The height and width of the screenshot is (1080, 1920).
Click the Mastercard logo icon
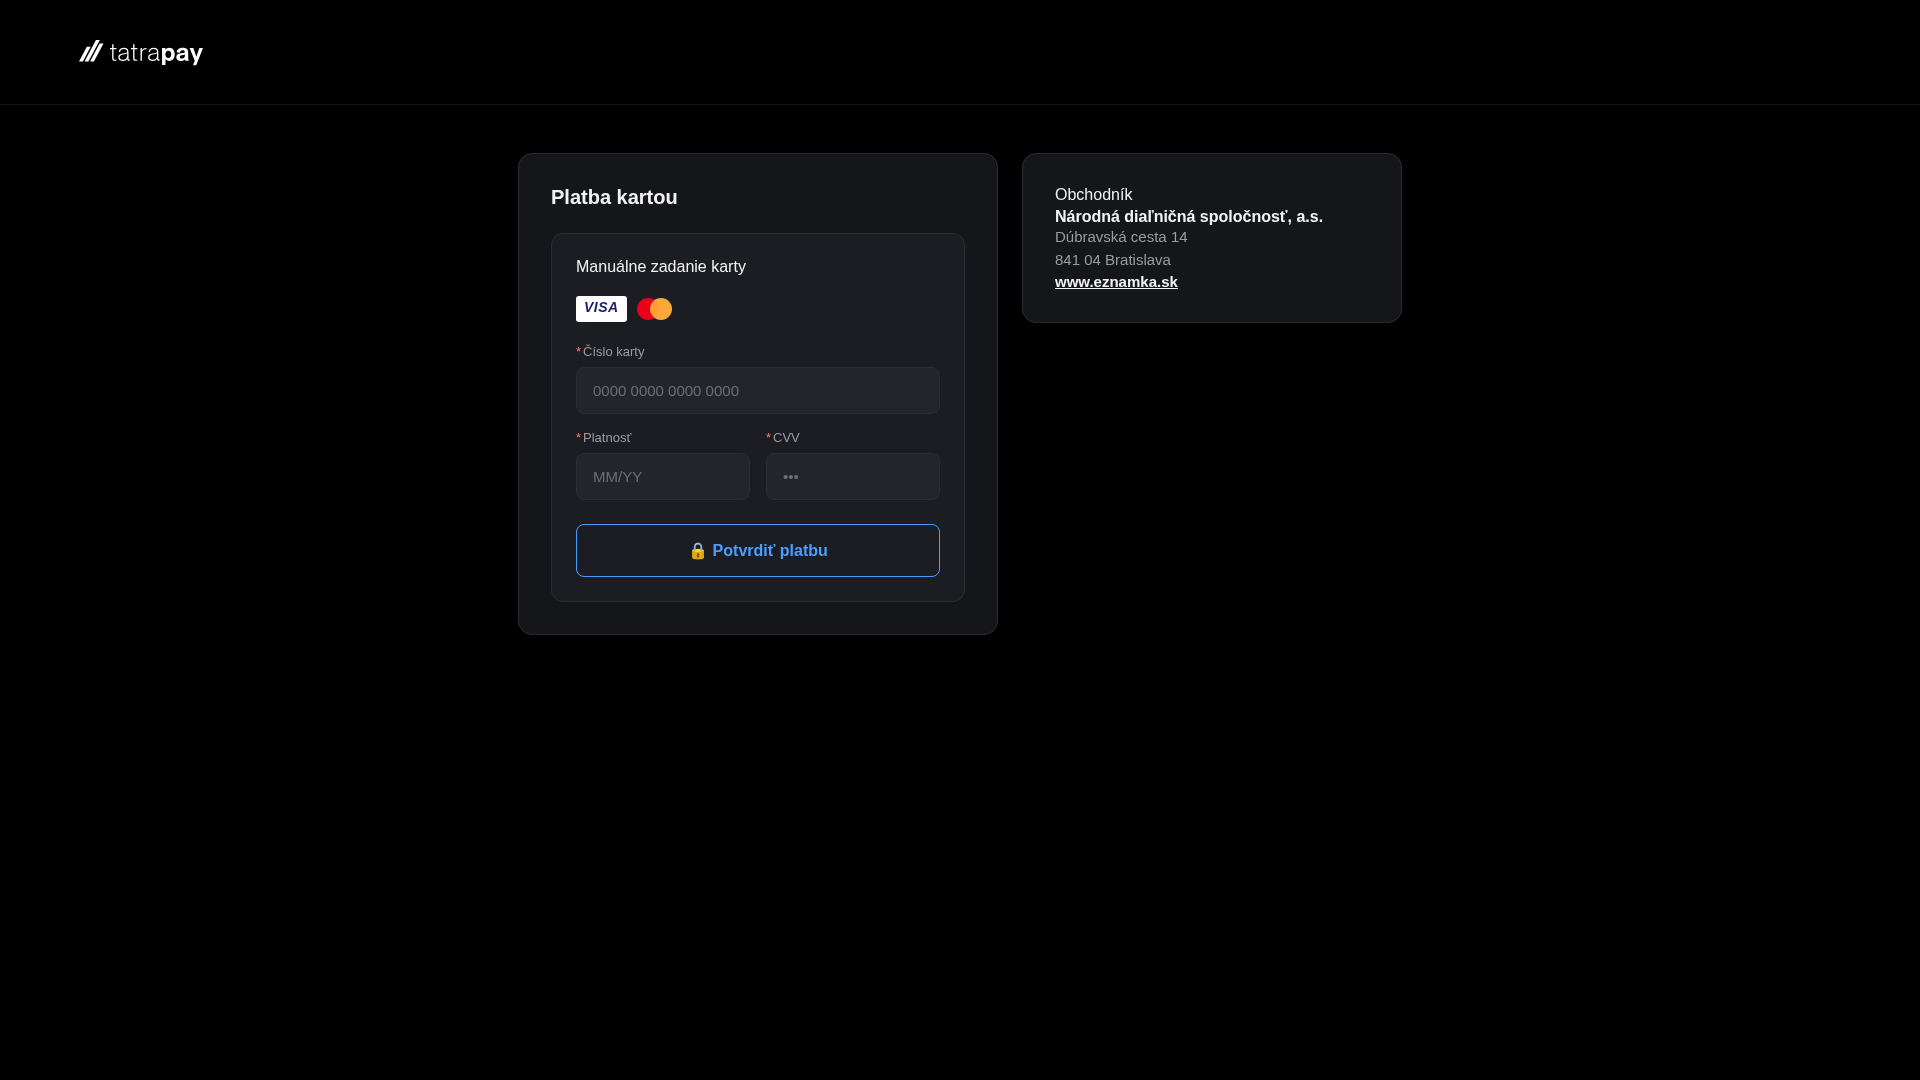coord(655,309)
